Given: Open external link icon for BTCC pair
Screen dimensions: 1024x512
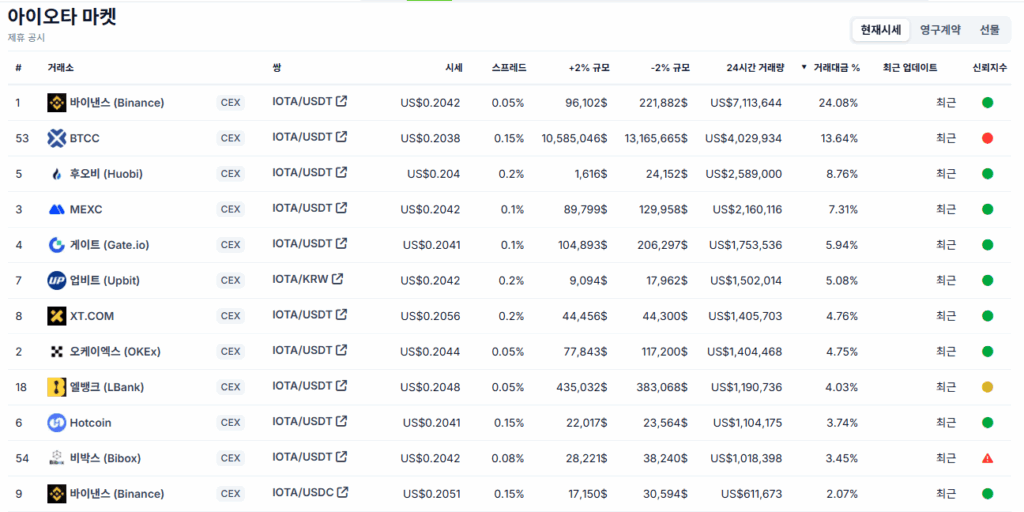Looking at the screenshot, I should click(x=341, y=136).
